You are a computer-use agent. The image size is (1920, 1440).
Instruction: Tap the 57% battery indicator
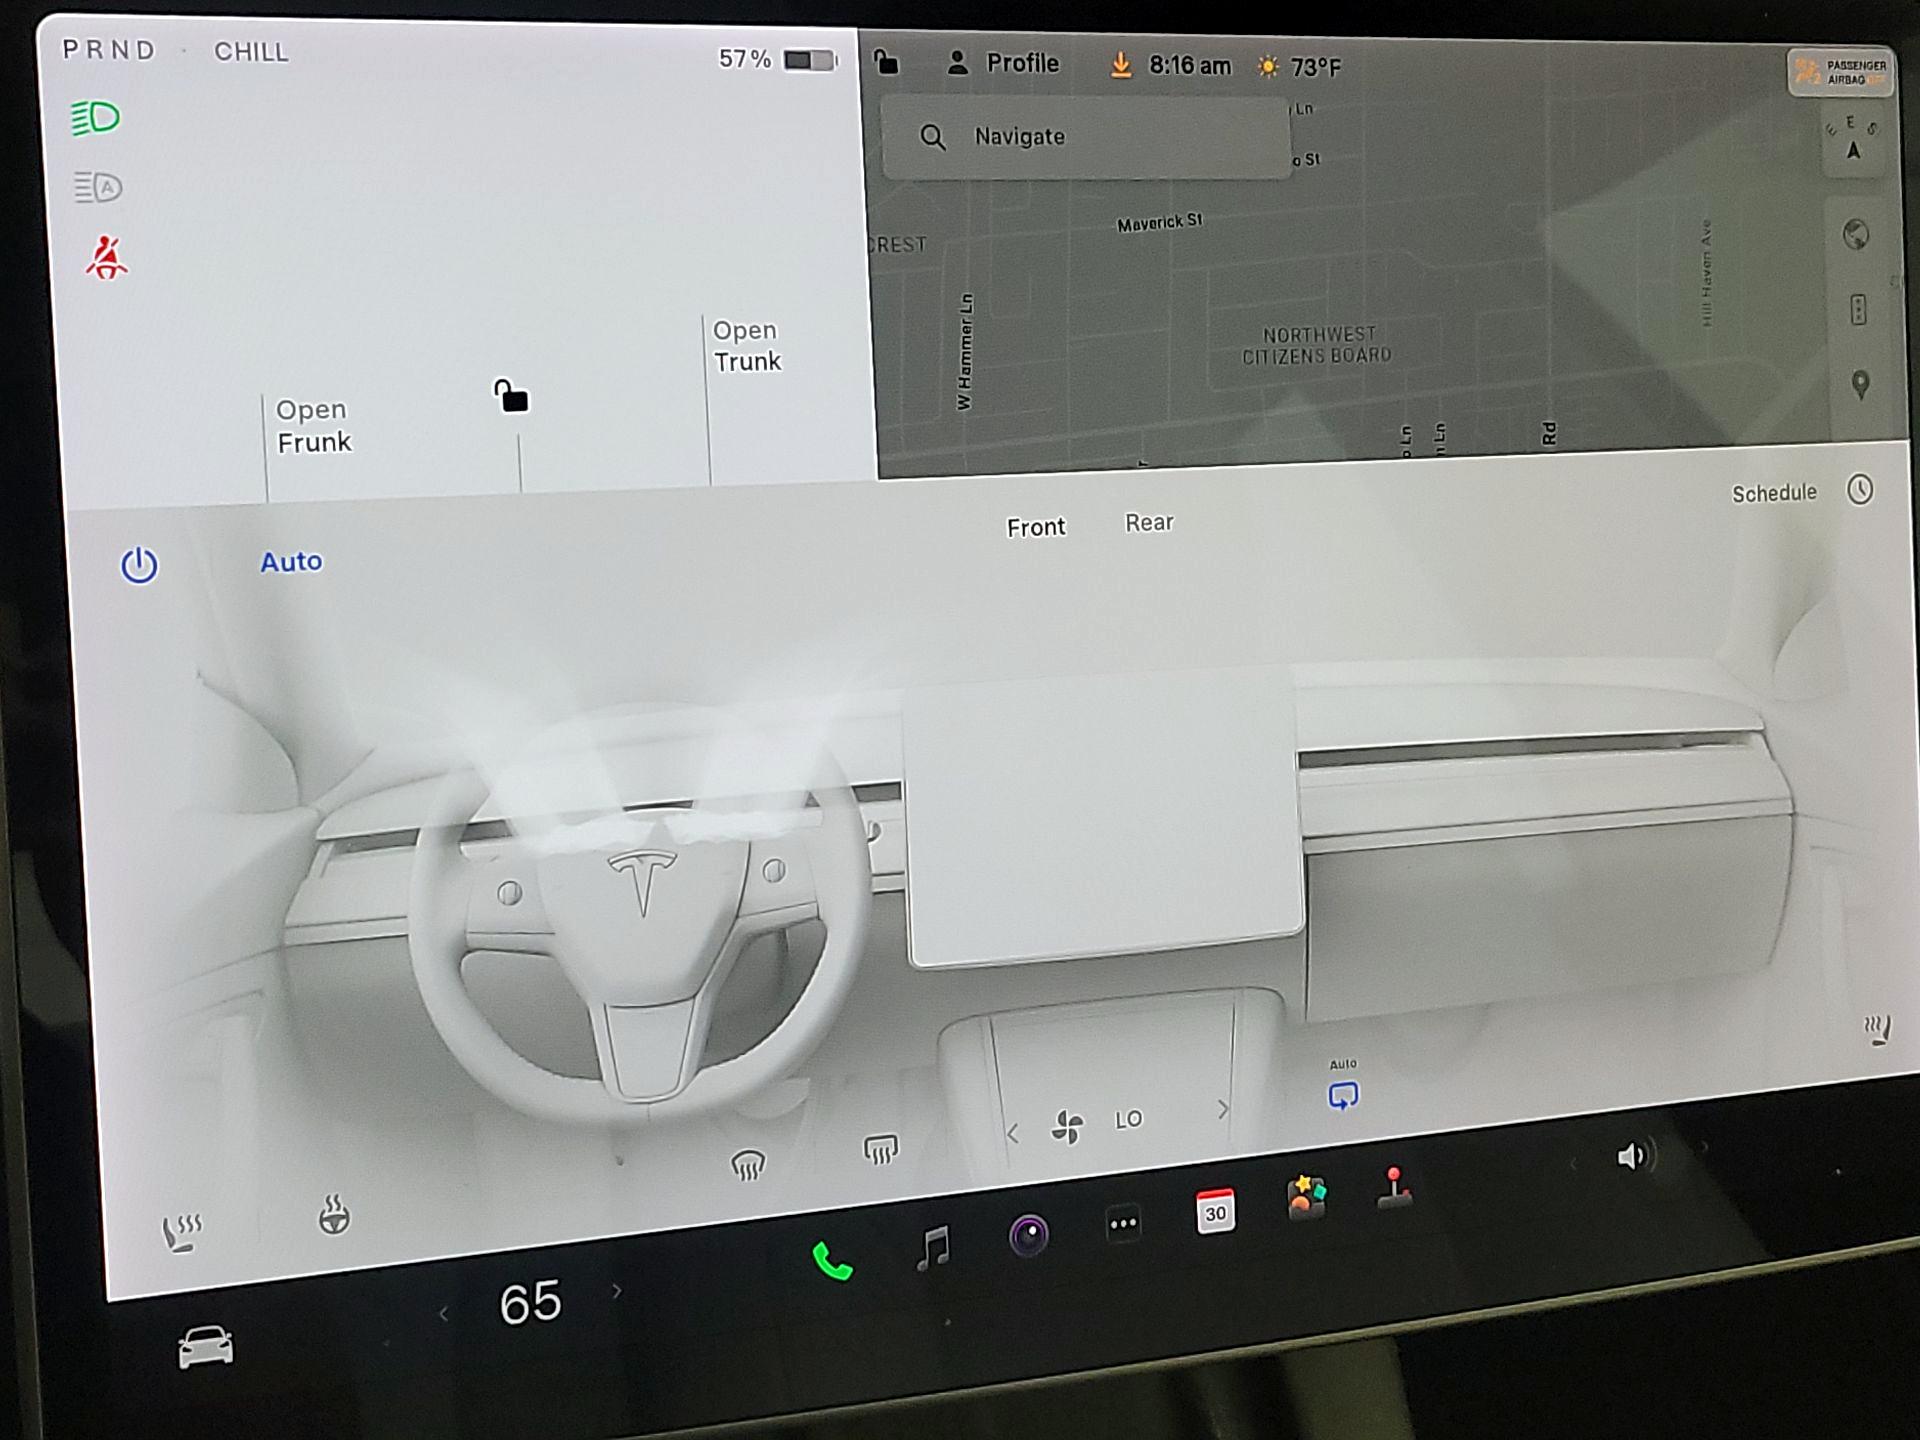pyautogui.click(x=777, y=60)
